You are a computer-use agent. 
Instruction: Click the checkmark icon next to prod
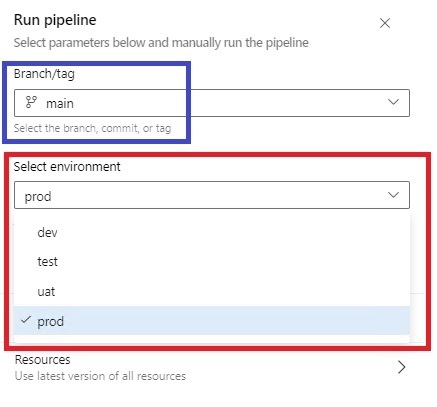[x=26, y=320]
